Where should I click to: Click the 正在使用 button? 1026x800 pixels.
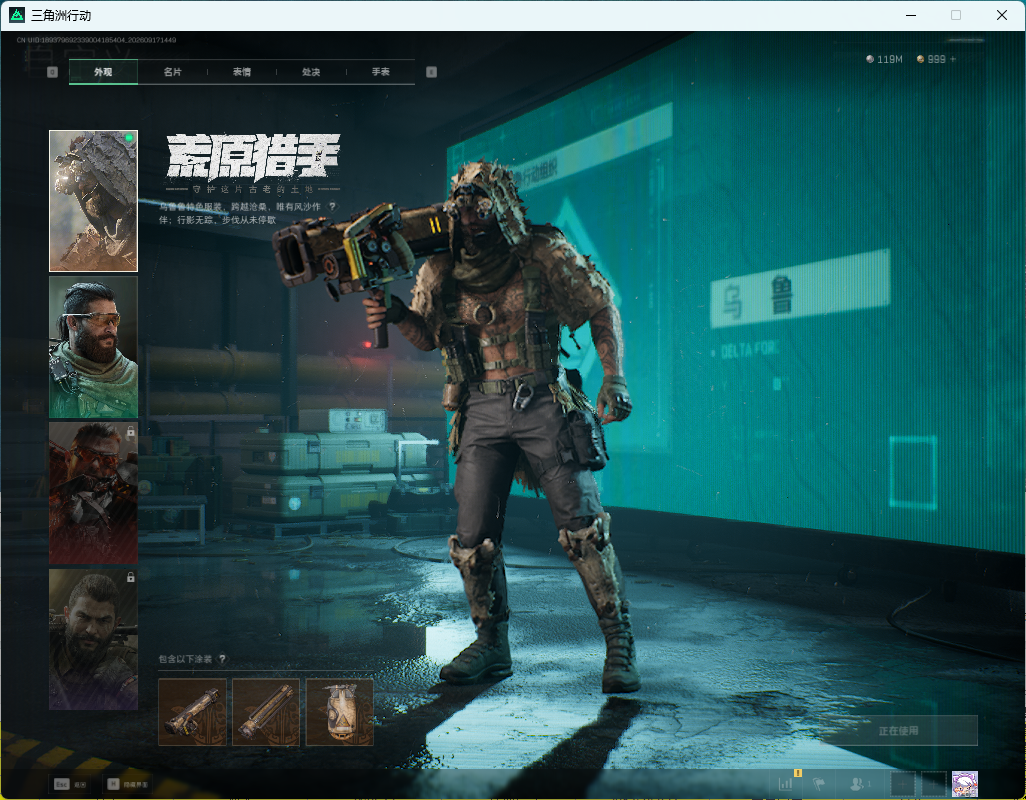(x=898, y=731)
